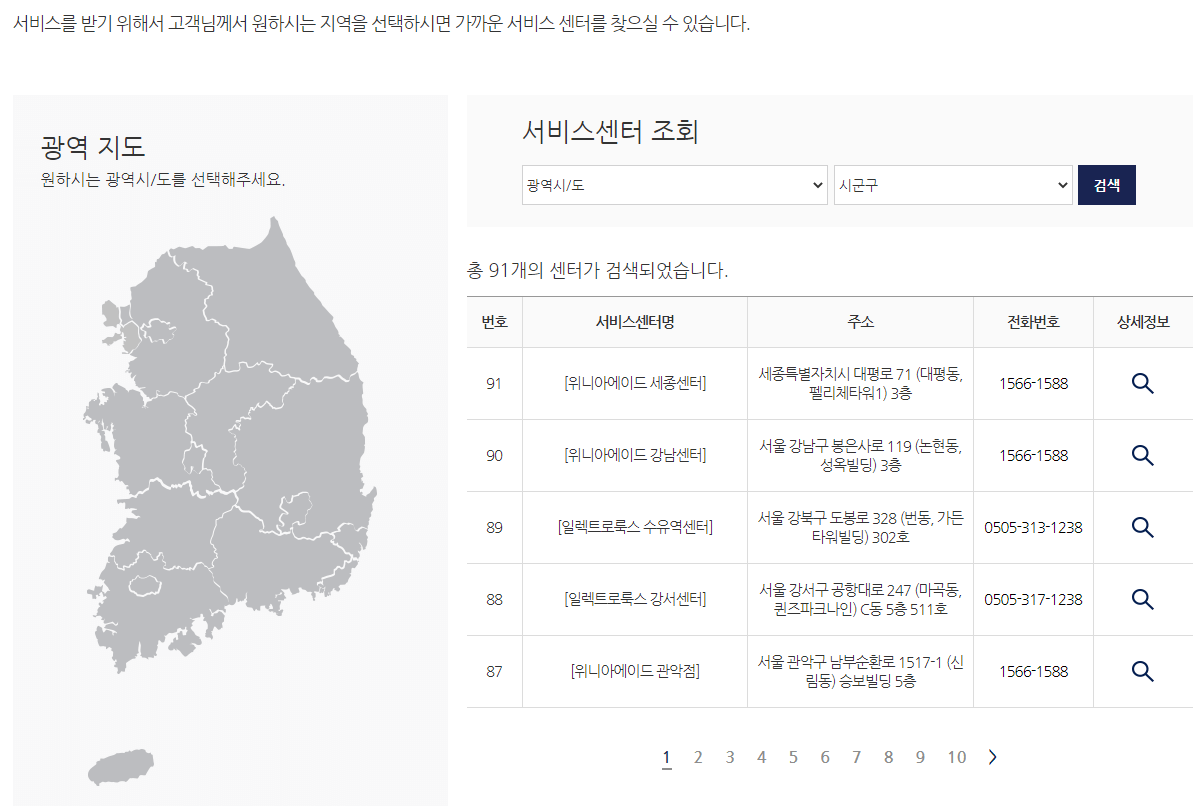Select page 2 in pagination
This screenshot has height=806, width=1198.
pyautogui.click(x=698, y=757)
